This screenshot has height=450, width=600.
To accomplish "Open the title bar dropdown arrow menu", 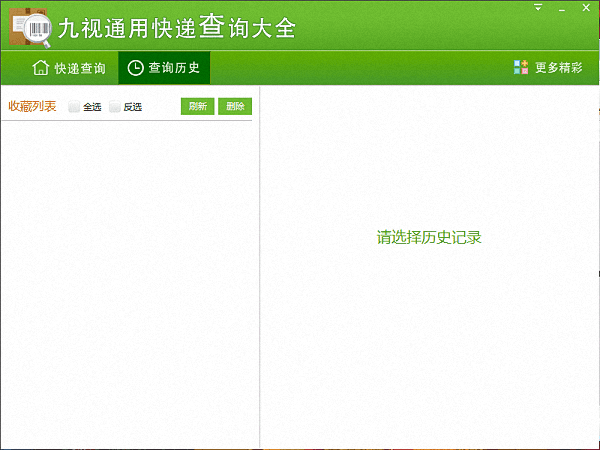I will [539, 8].
